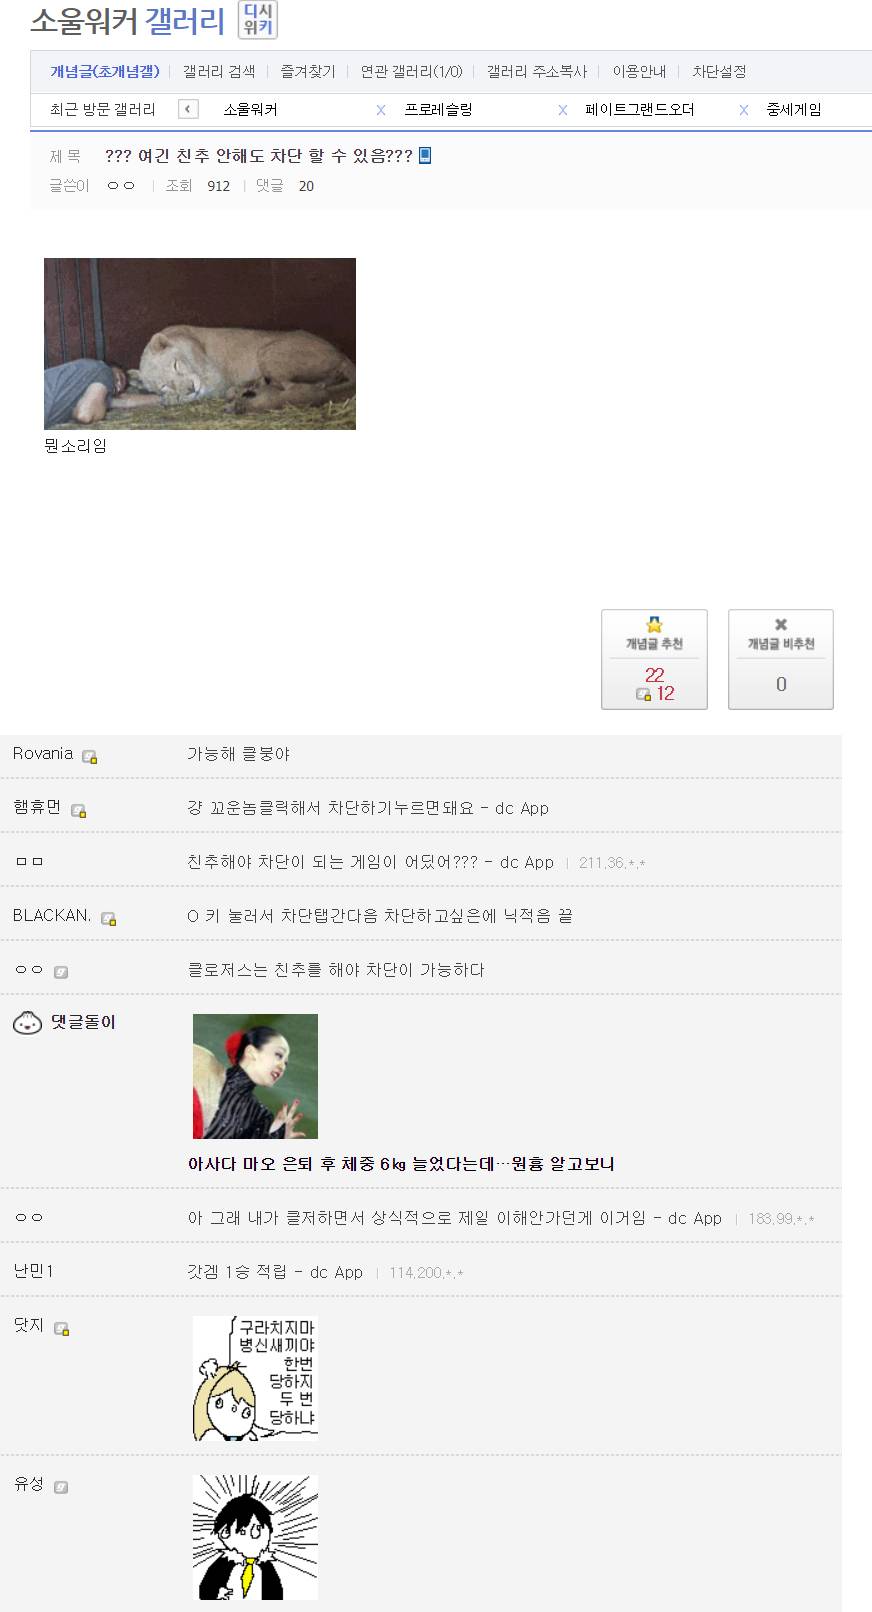Screen dimensions: 872x1612
Task: Click the lion sleeping image thumbnail
Action: click(x=200, y=344)
